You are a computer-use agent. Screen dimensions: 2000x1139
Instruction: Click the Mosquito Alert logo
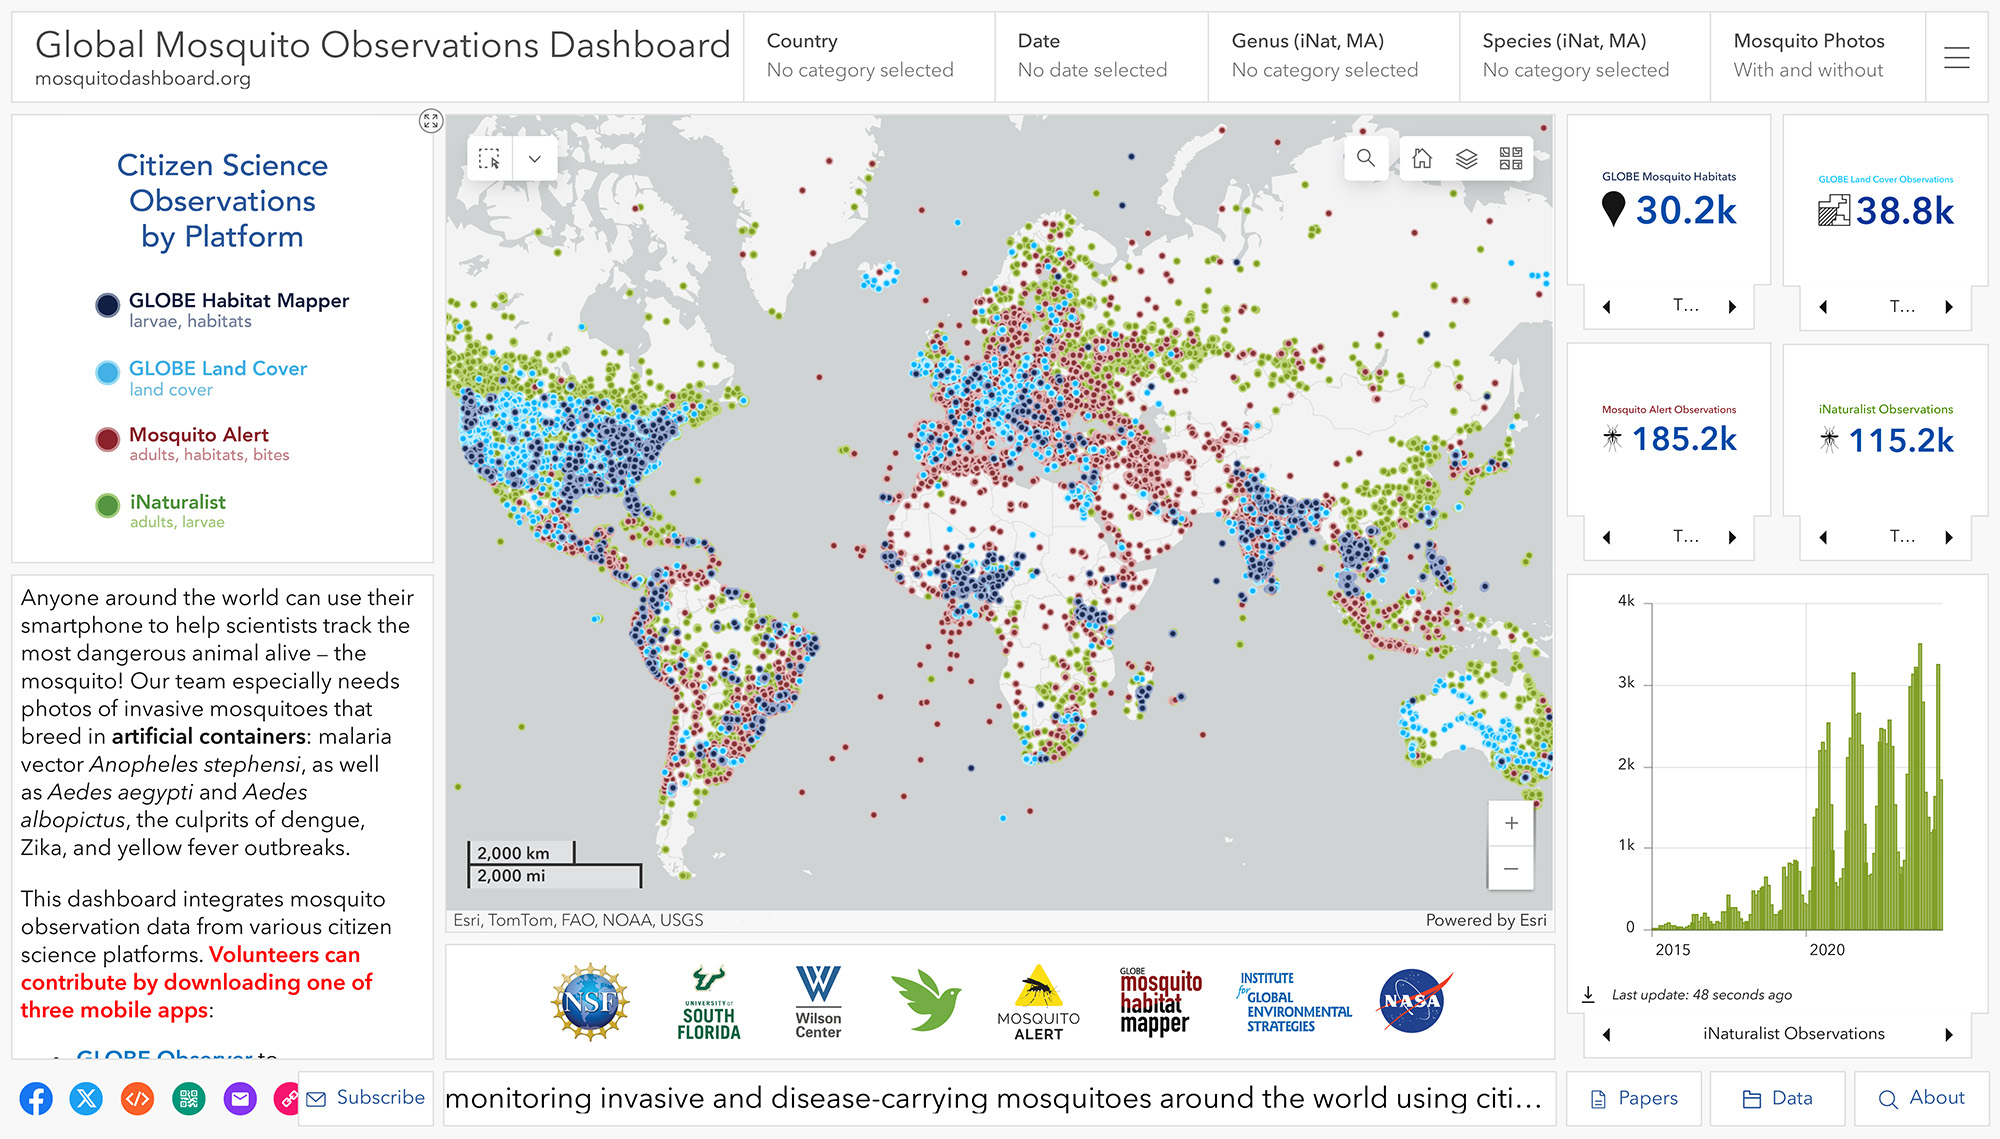point(1038,1003)
